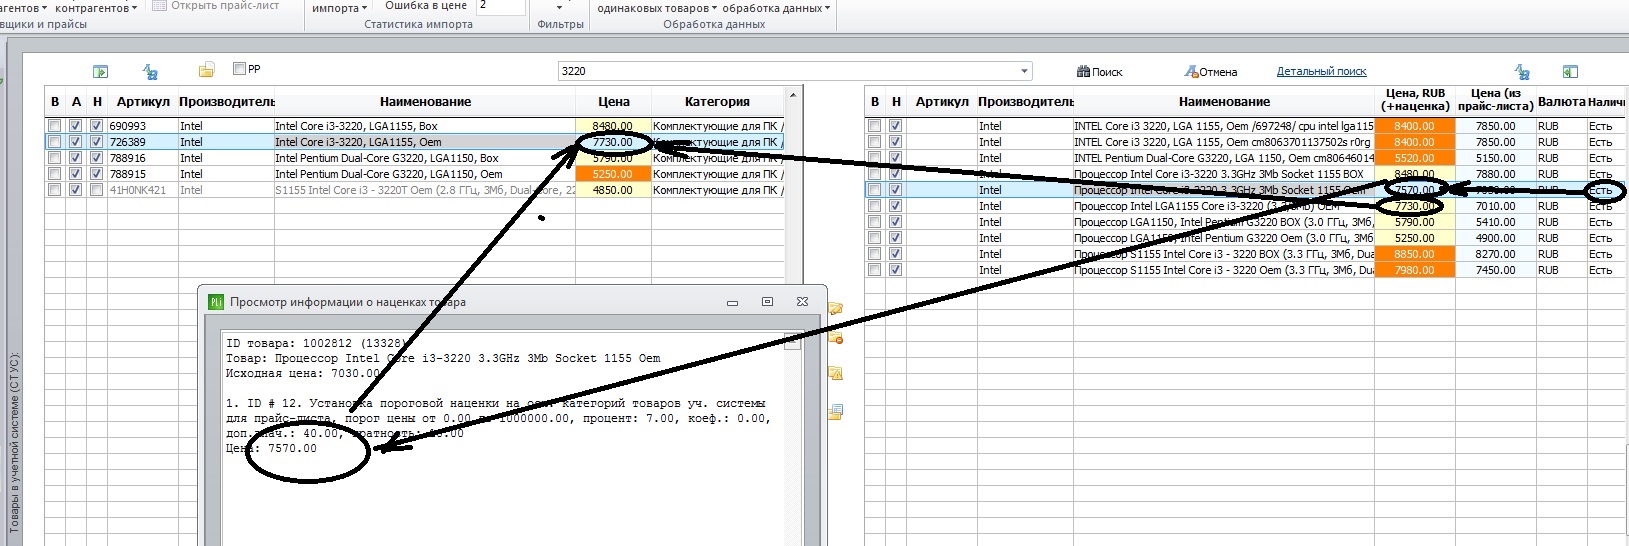Click the Ошибка в цене value field
This screenshot has width=1629, height=546.
(x=501, y=6)
